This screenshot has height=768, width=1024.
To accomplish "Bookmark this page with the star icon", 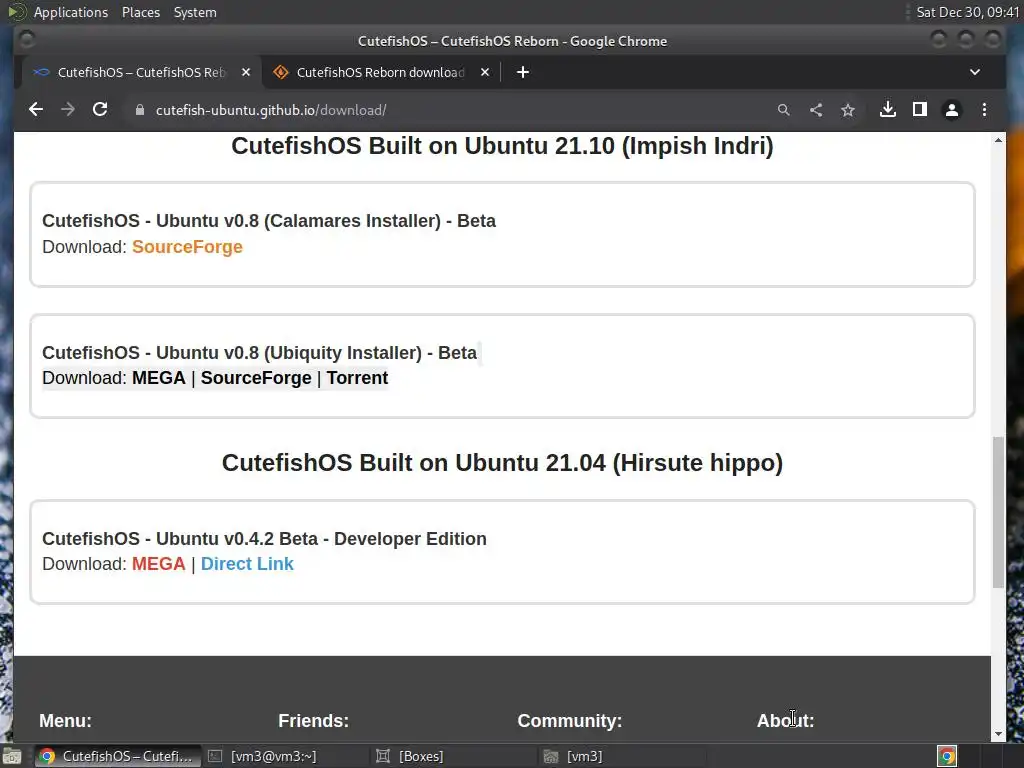I will point(848,110).
